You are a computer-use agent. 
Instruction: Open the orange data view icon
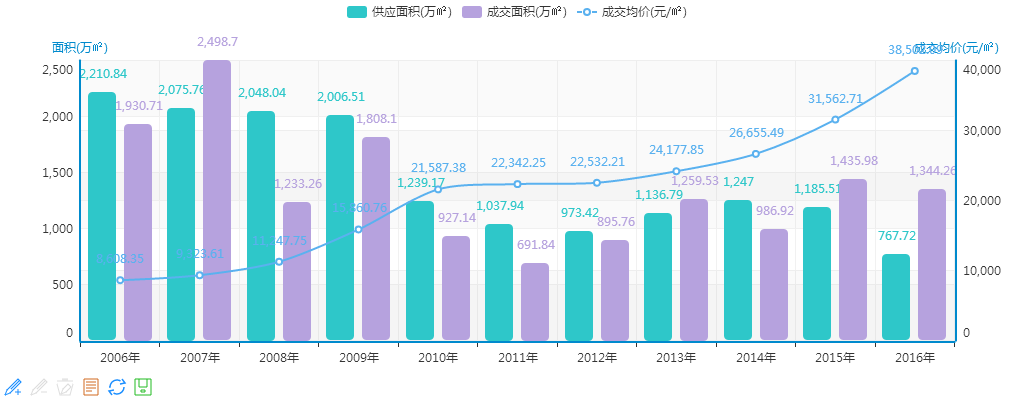(91, 386)
